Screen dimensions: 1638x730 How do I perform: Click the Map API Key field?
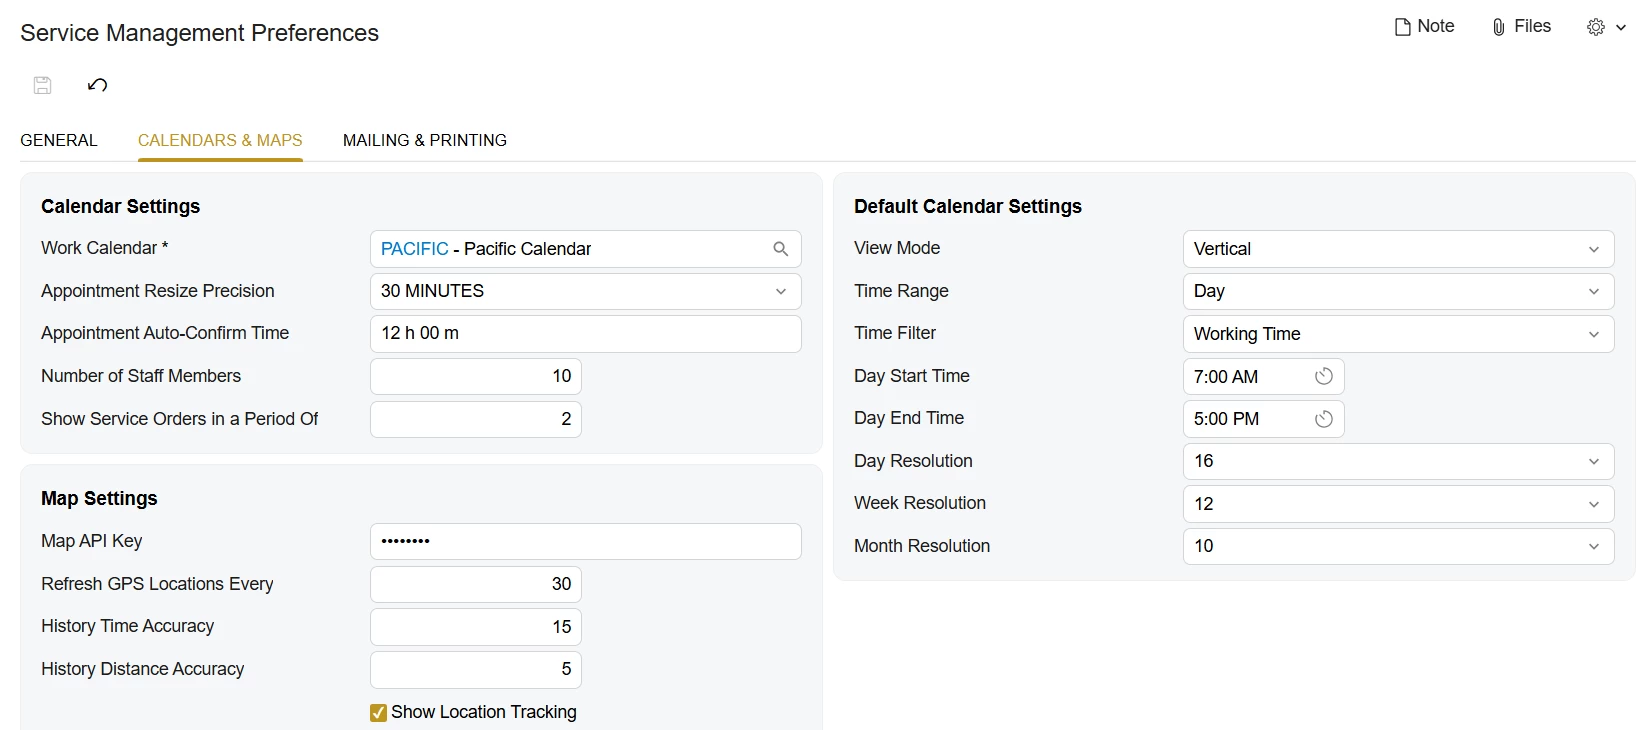[x=585, y=541]
